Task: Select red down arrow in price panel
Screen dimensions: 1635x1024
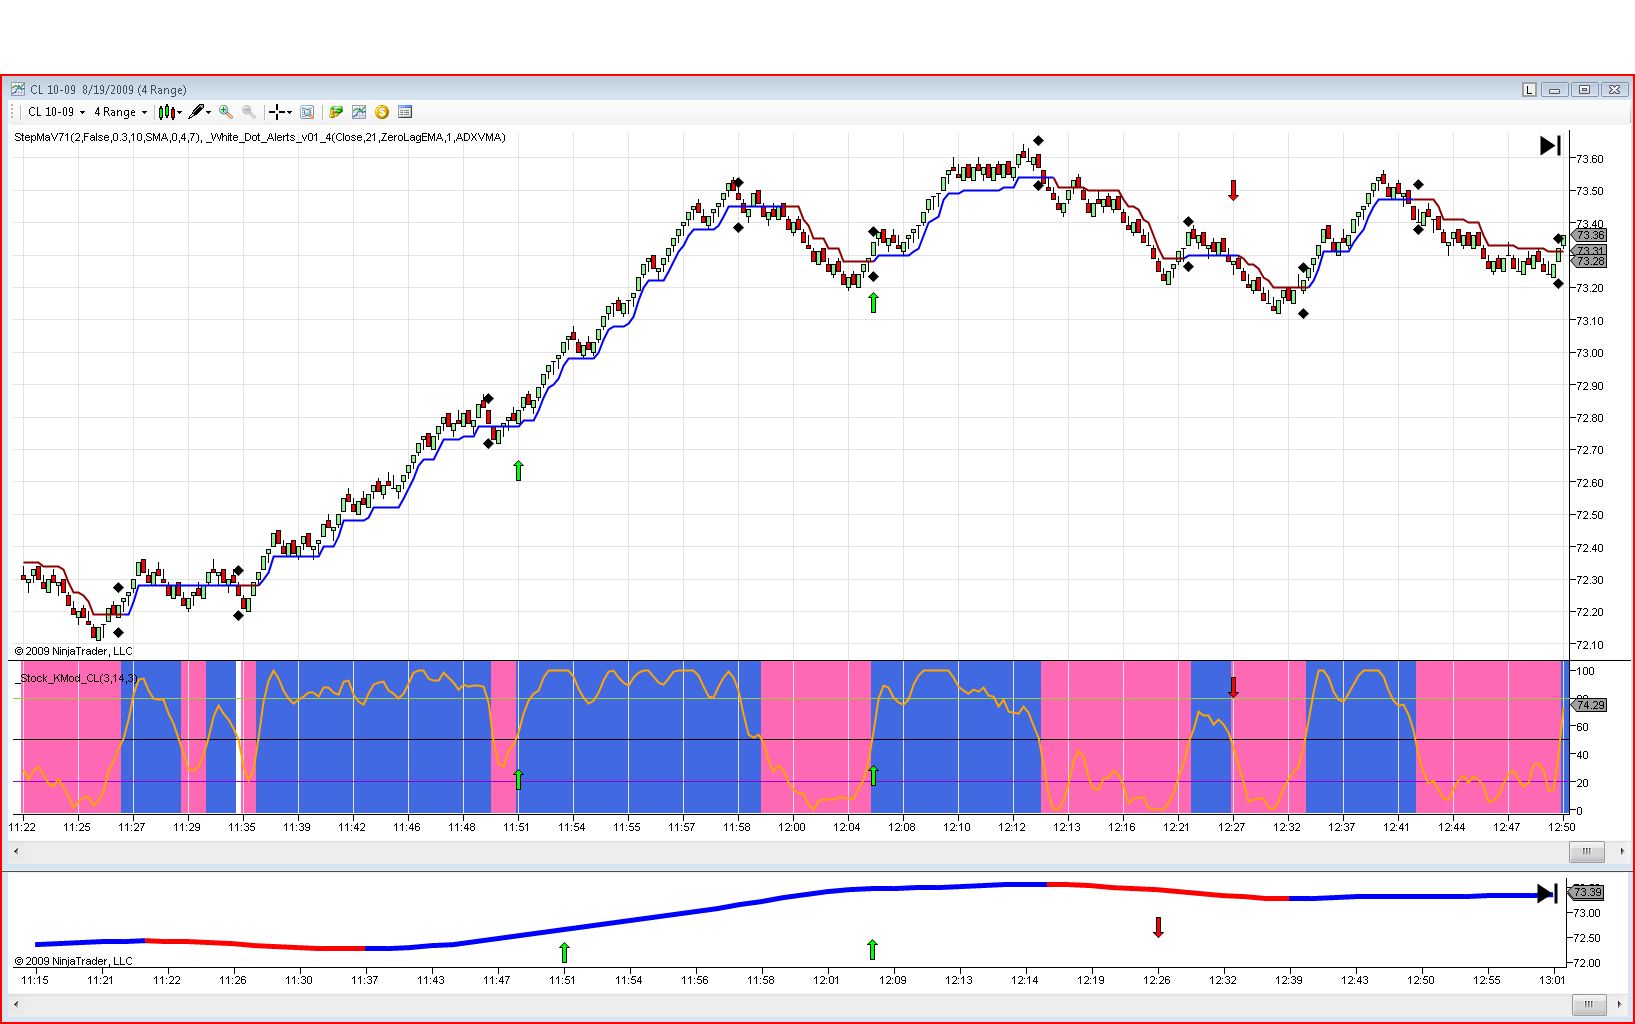Action: point(1233,190)
